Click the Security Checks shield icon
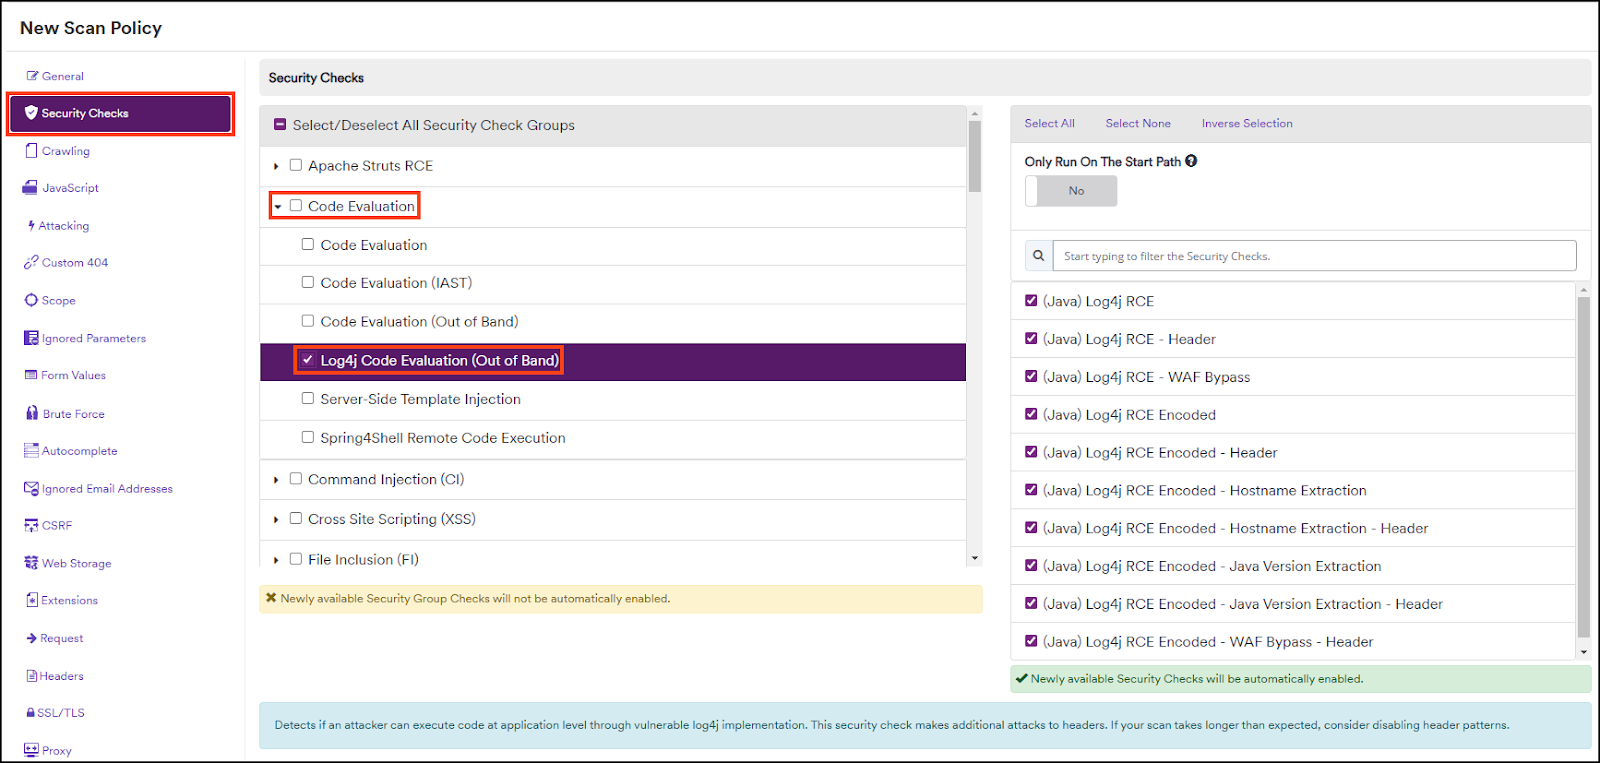Screen dimensions: 1600x763 [x=31, y=113]
